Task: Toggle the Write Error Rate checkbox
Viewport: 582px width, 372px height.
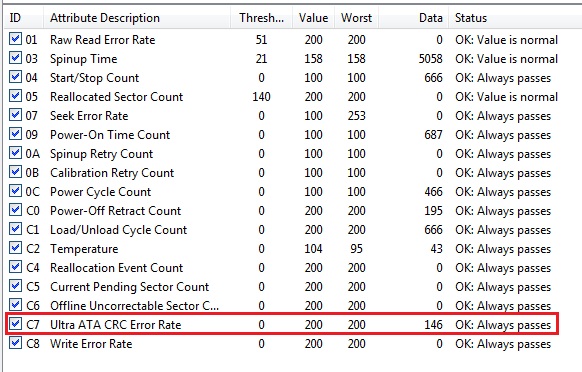Action: pos(15,343)
